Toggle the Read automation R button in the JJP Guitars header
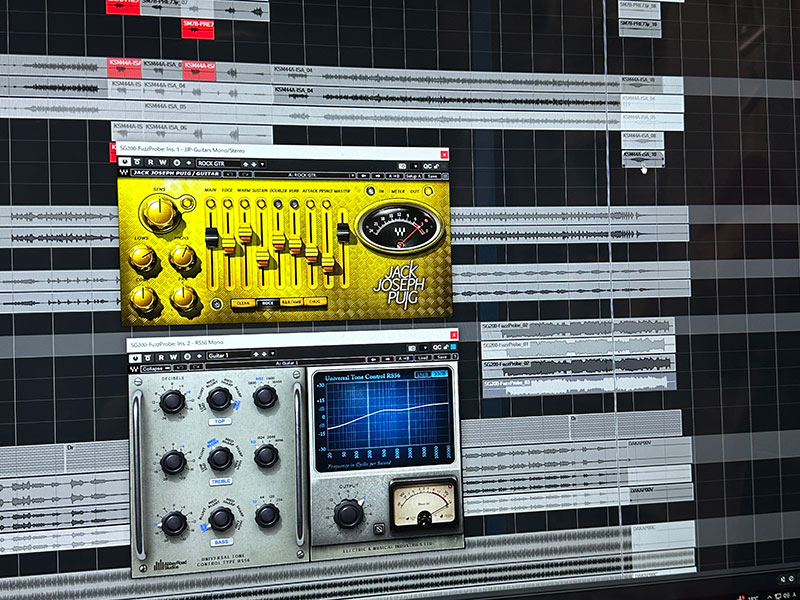This screenshot has height=600, width=800. 151,163
